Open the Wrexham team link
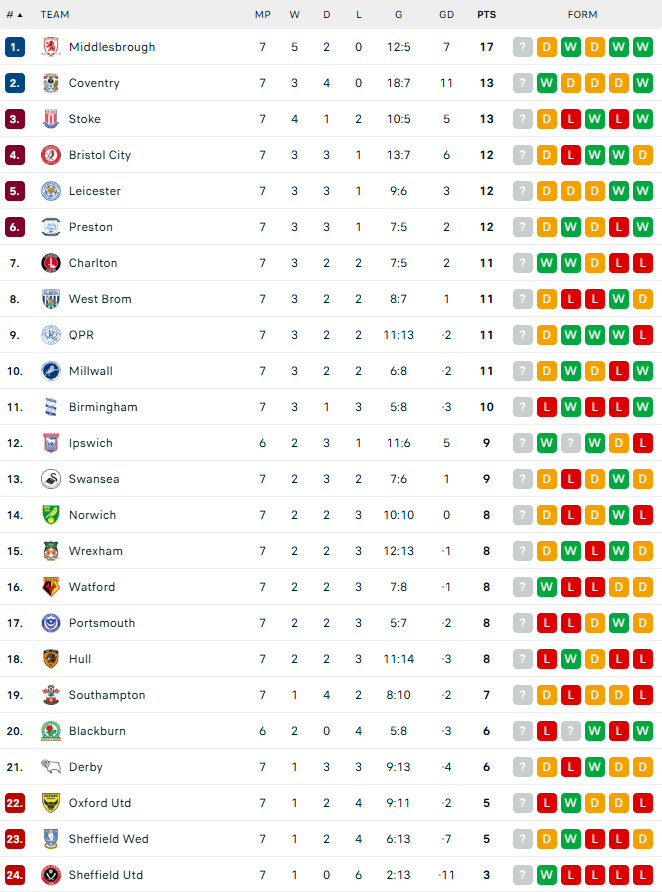The image size is (662, 892). coord(96,551)
